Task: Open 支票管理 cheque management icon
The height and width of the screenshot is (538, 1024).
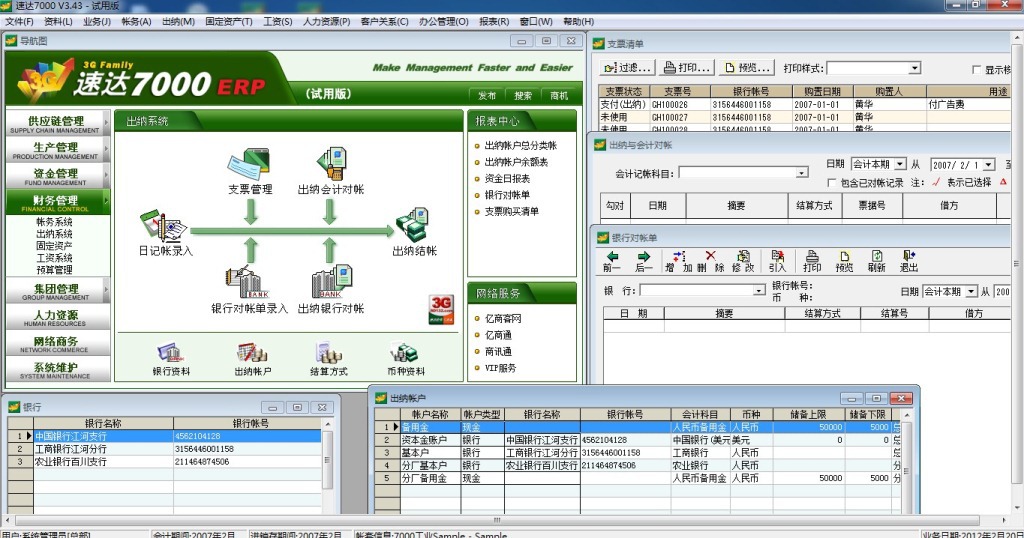Action: click(249, 165)
